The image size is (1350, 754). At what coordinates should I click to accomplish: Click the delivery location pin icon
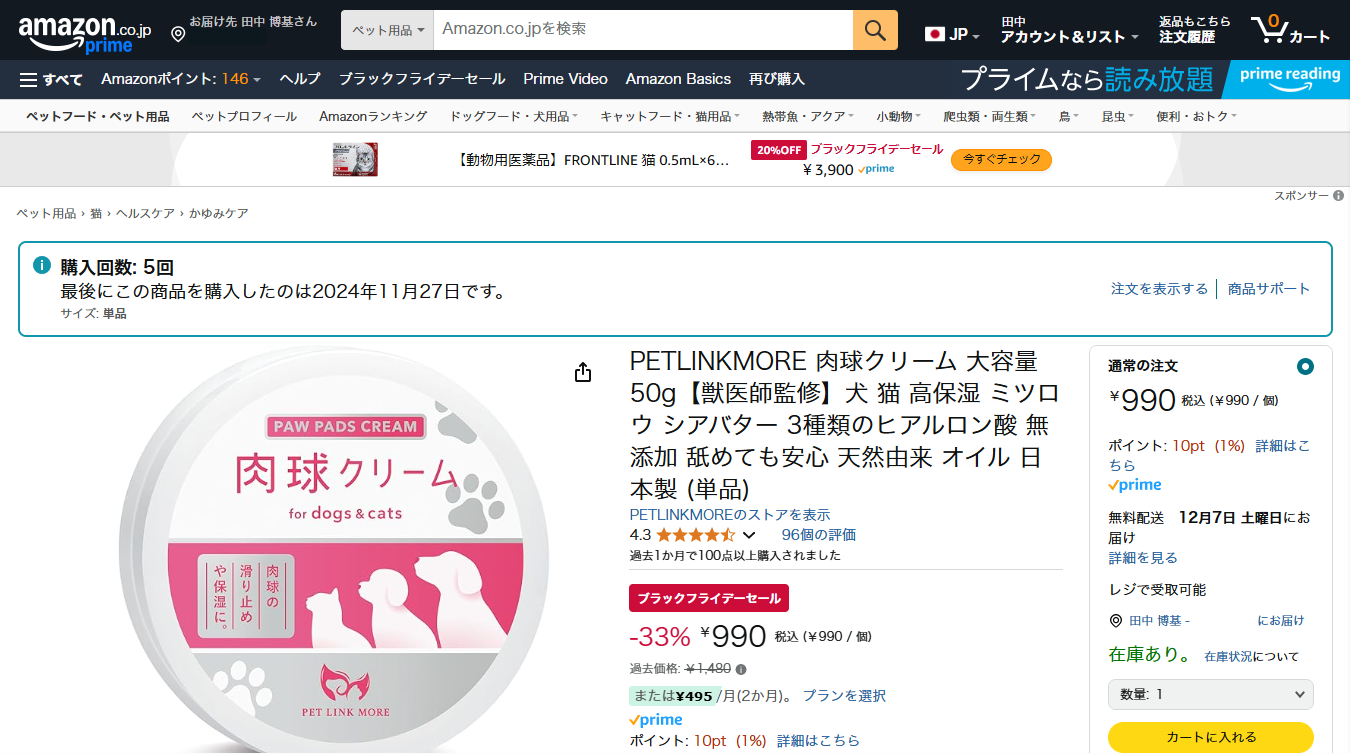click(x=178, y=35)
